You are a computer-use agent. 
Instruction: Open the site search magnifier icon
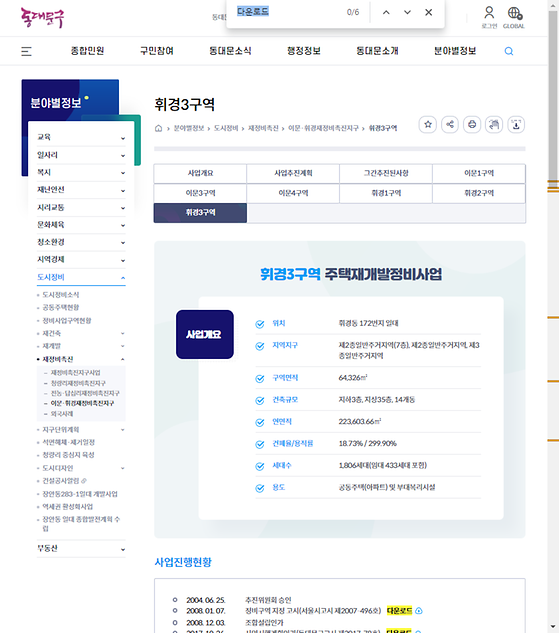[x=509, y=51]
